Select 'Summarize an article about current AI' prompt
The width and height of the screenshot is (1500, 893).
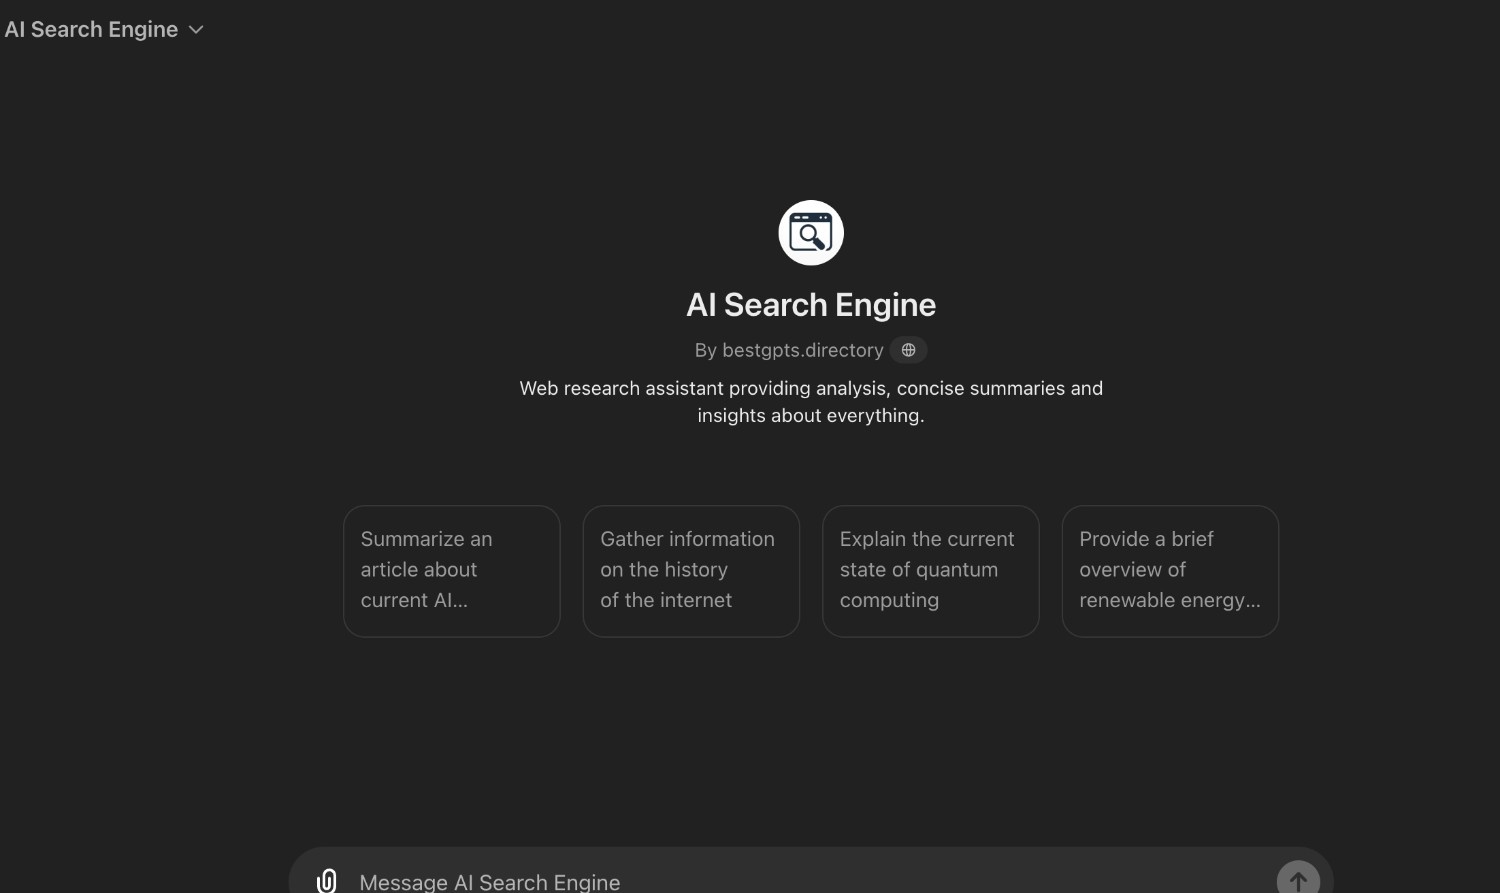point(452,571)
